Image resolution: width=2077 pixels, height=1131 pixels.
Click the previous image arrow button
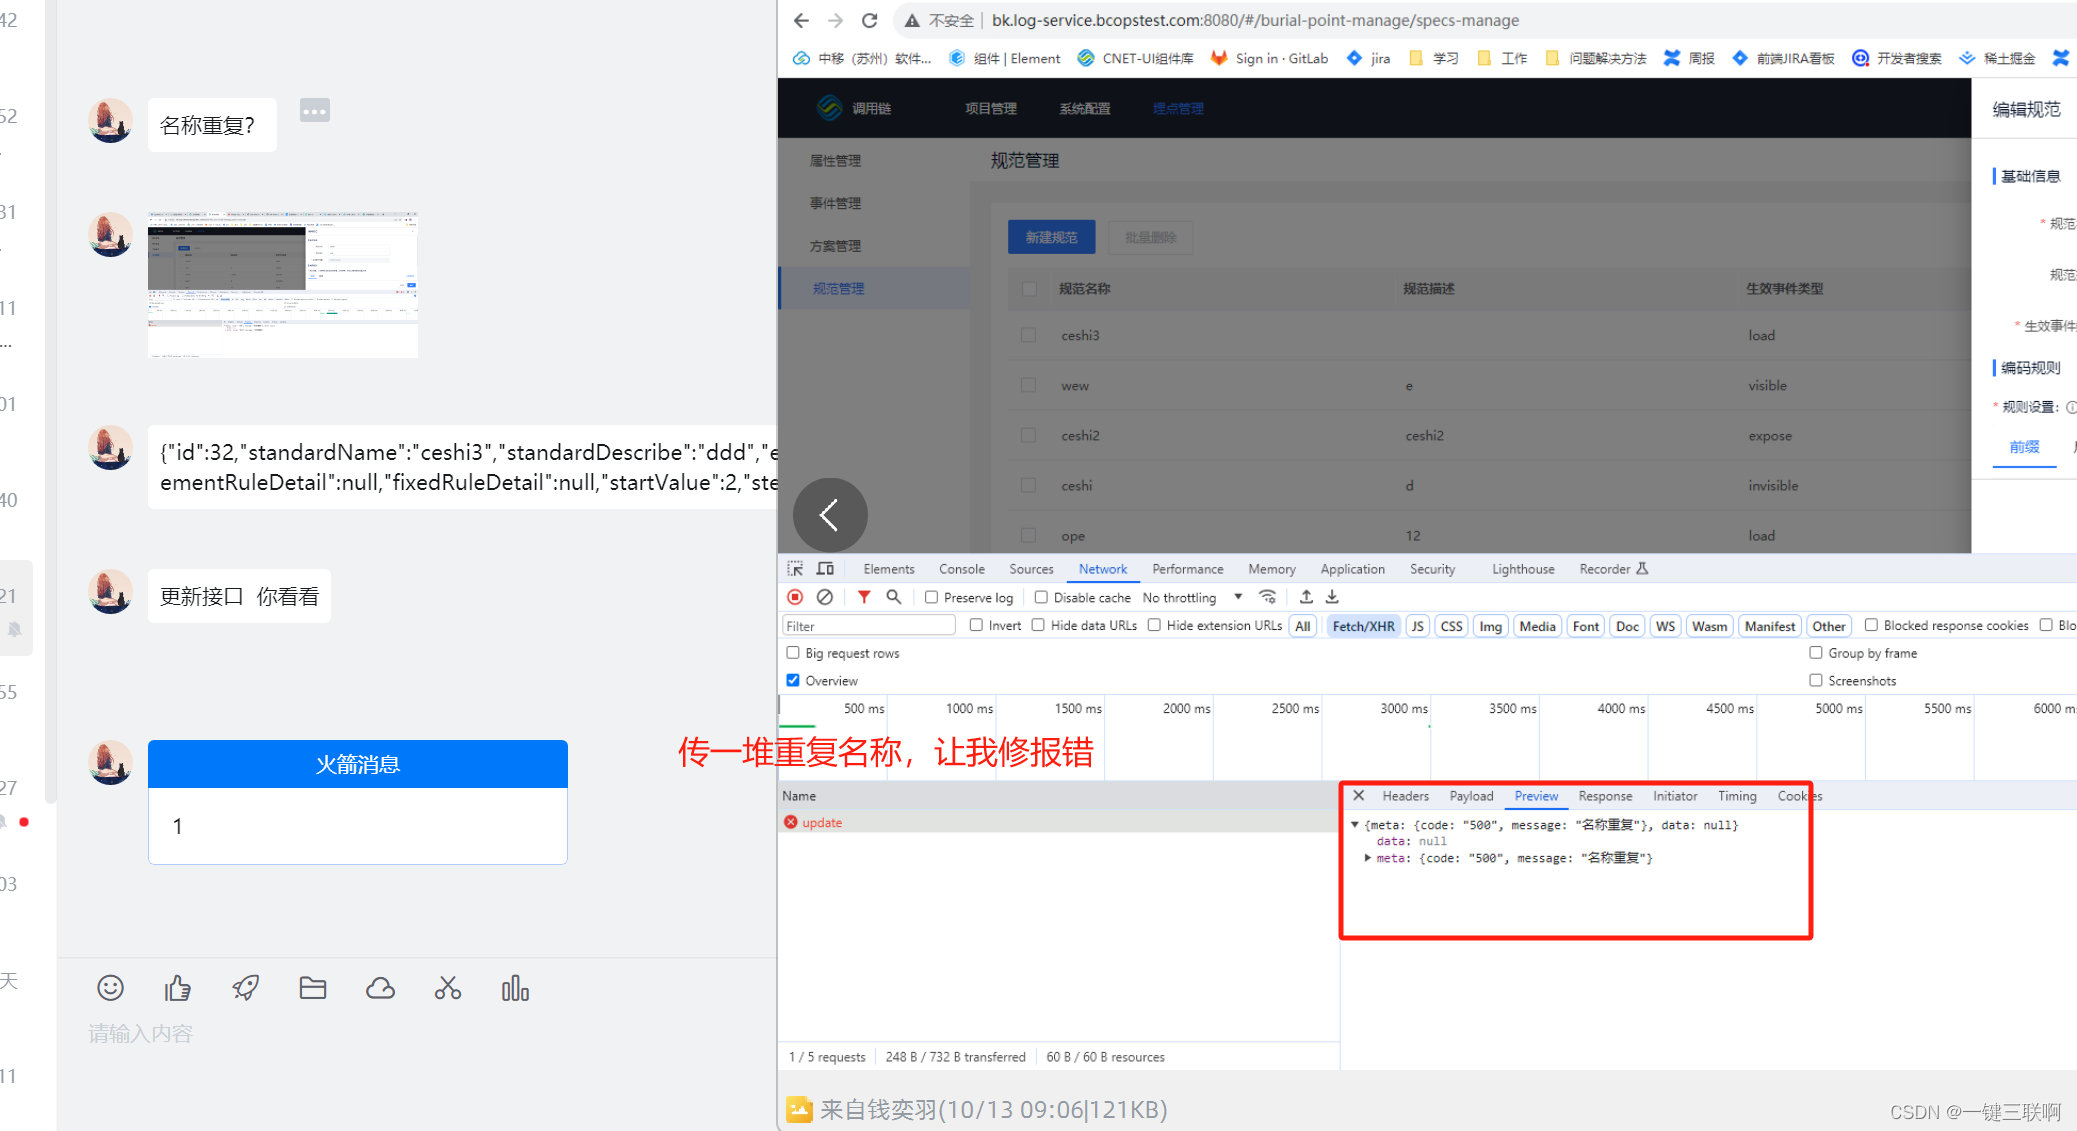[x=829, y=515]
